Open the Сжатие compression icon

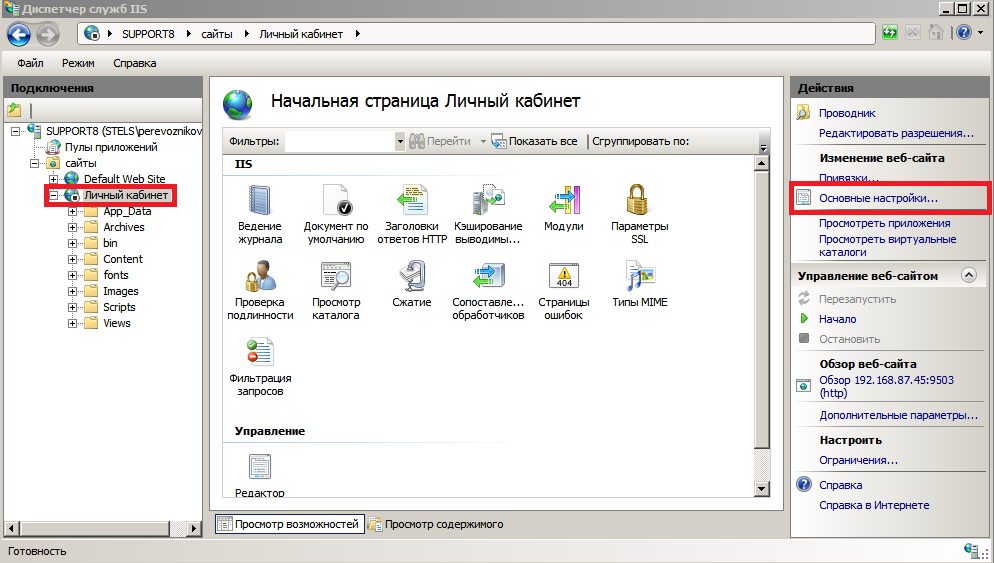(x=412, y=283)
